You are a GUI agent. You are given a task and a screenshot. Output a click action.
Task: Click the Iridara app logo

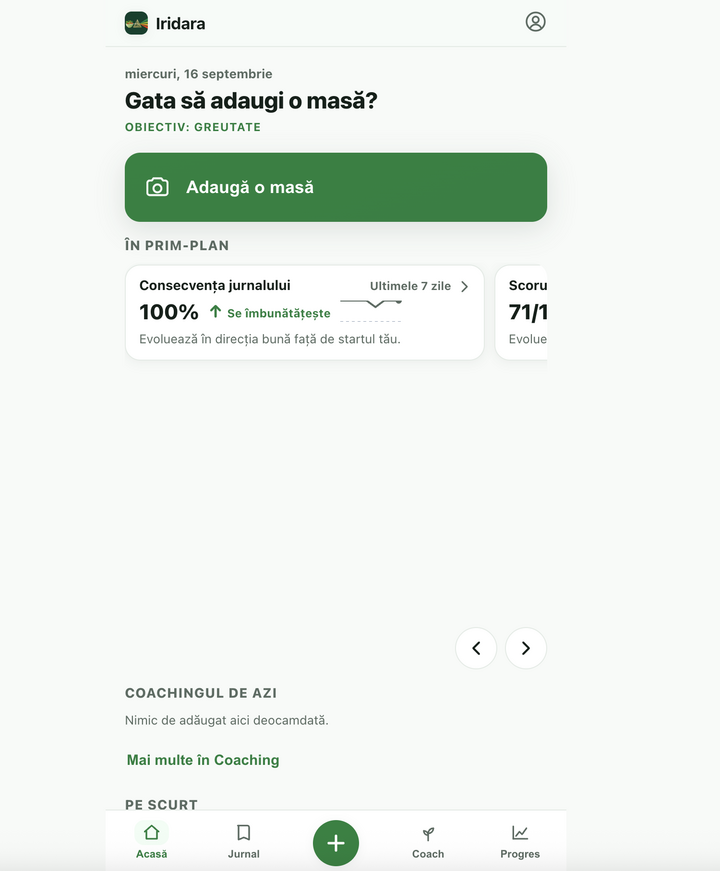[136, 23]
